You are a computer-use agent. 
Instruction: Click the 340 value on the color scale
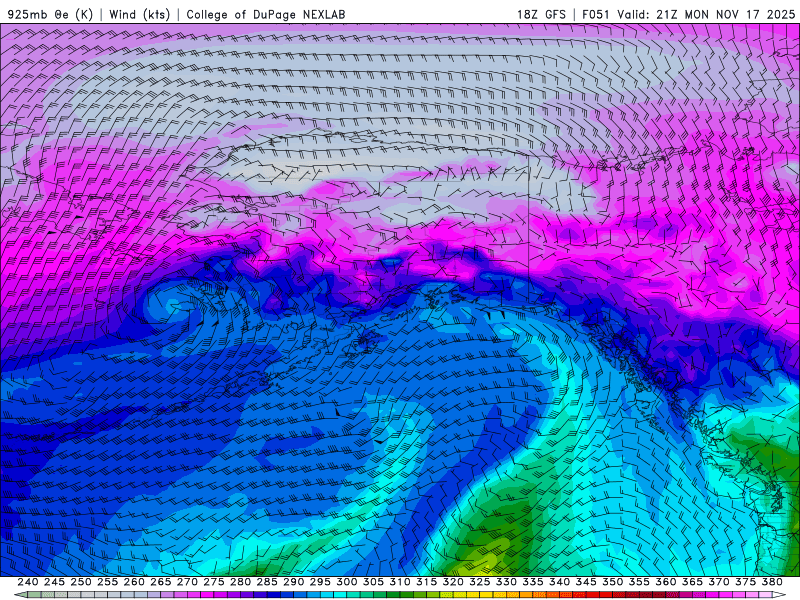pos(559,582)
